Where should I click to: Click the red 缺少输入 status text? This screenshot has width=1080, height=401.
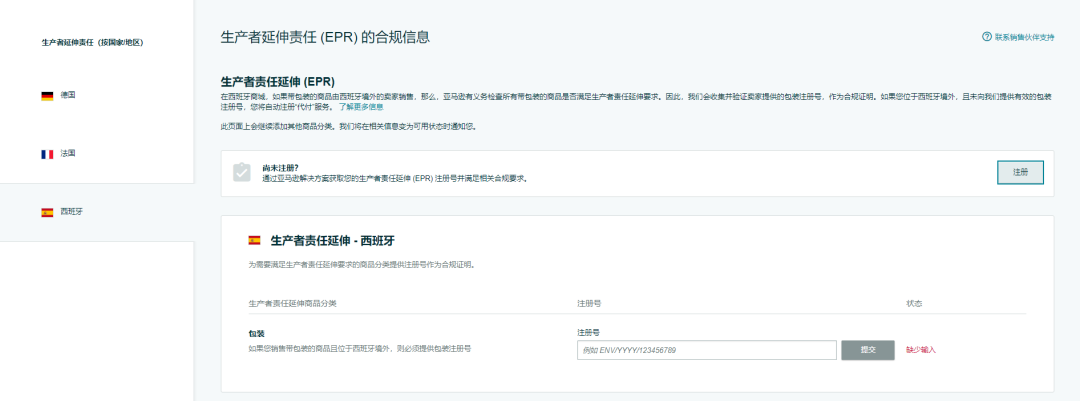(x=920, y=350)
